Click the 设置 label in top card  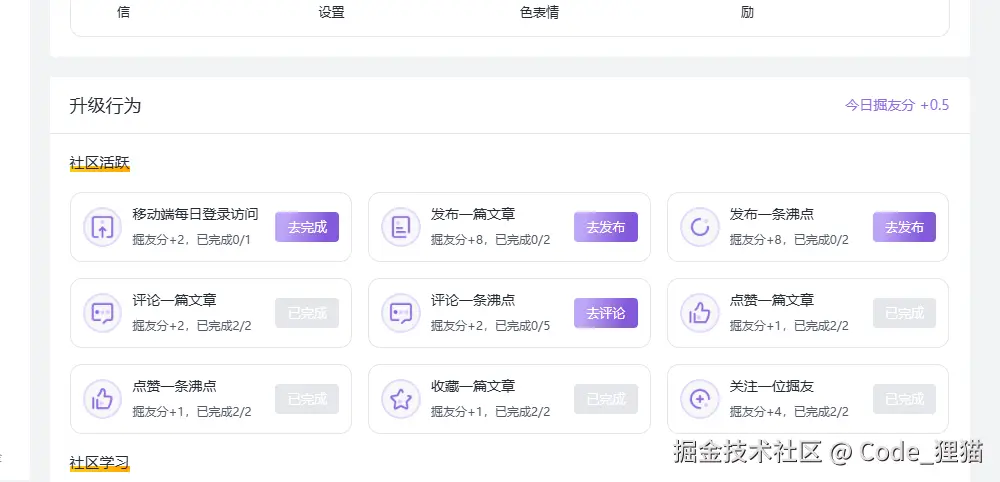332,12
